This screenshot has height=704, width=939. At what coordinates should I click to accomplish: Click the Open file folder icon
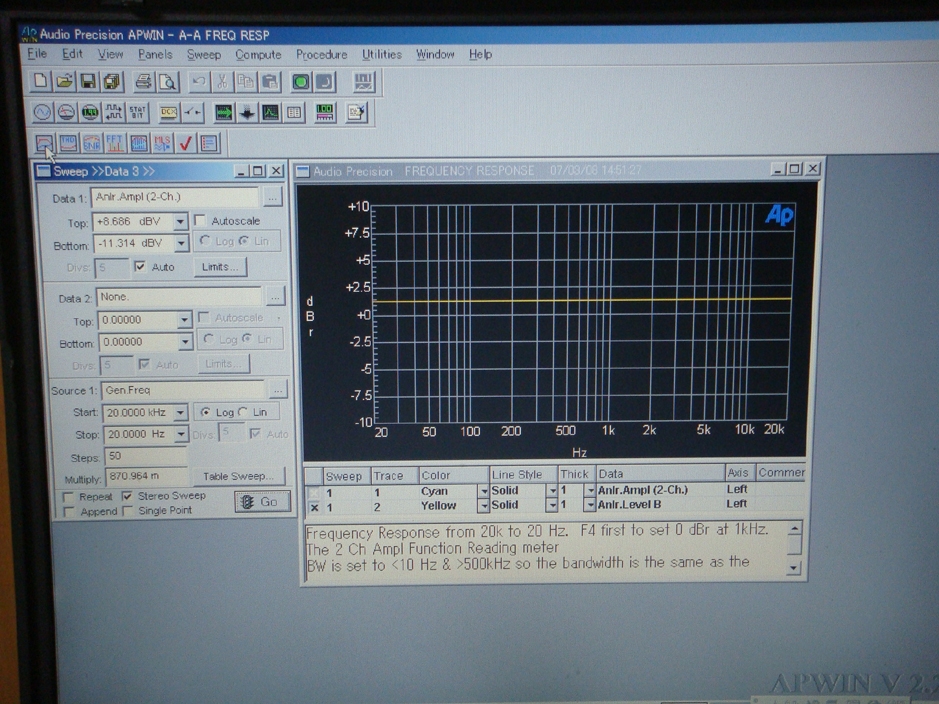[64, 81]
